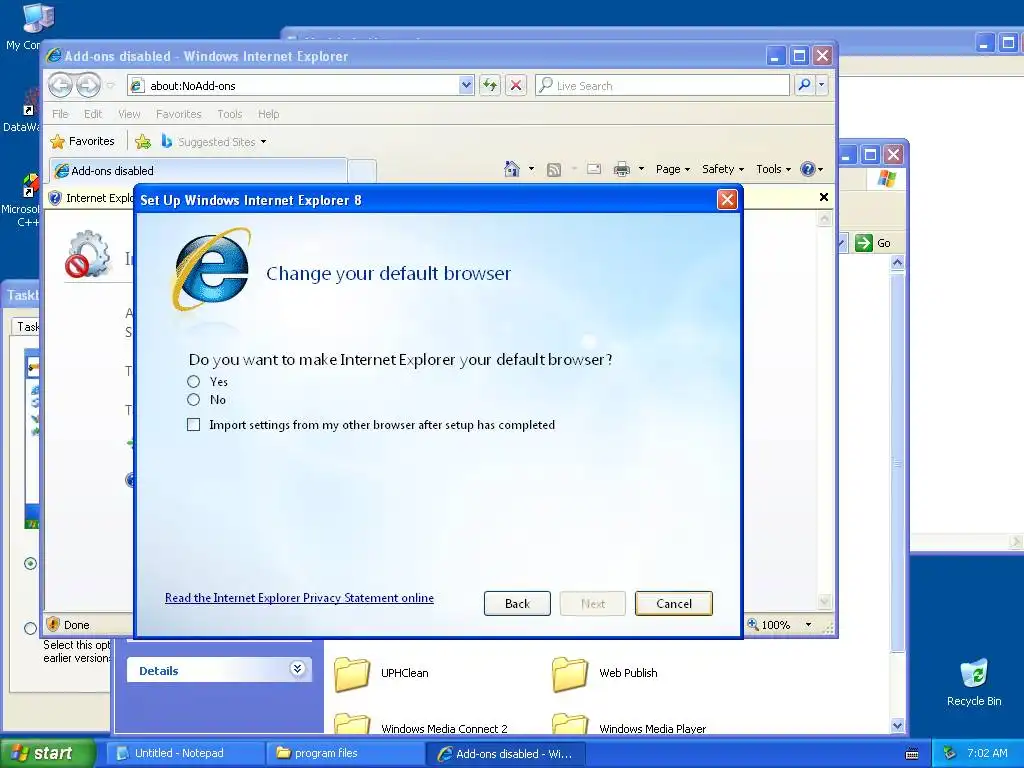Click the security shield in status bar

[54, 624]
